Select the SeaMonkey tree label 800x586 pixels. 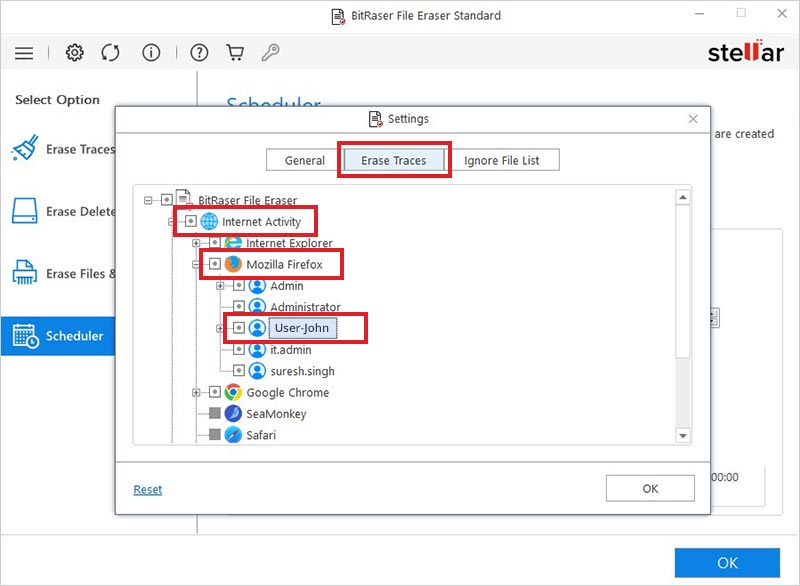(276, 414)
